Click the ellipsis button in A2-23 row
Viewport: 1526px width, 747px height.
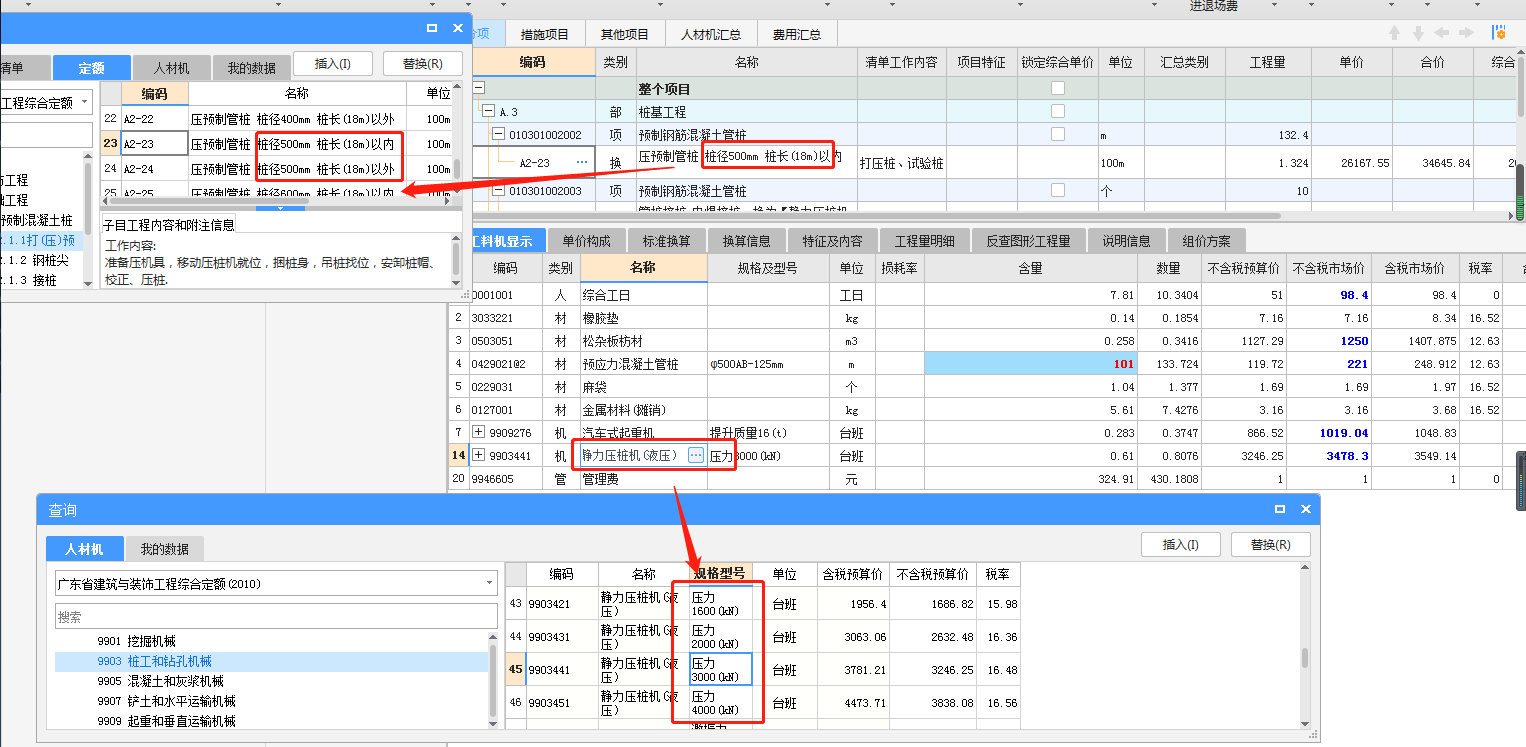point(581,162)
